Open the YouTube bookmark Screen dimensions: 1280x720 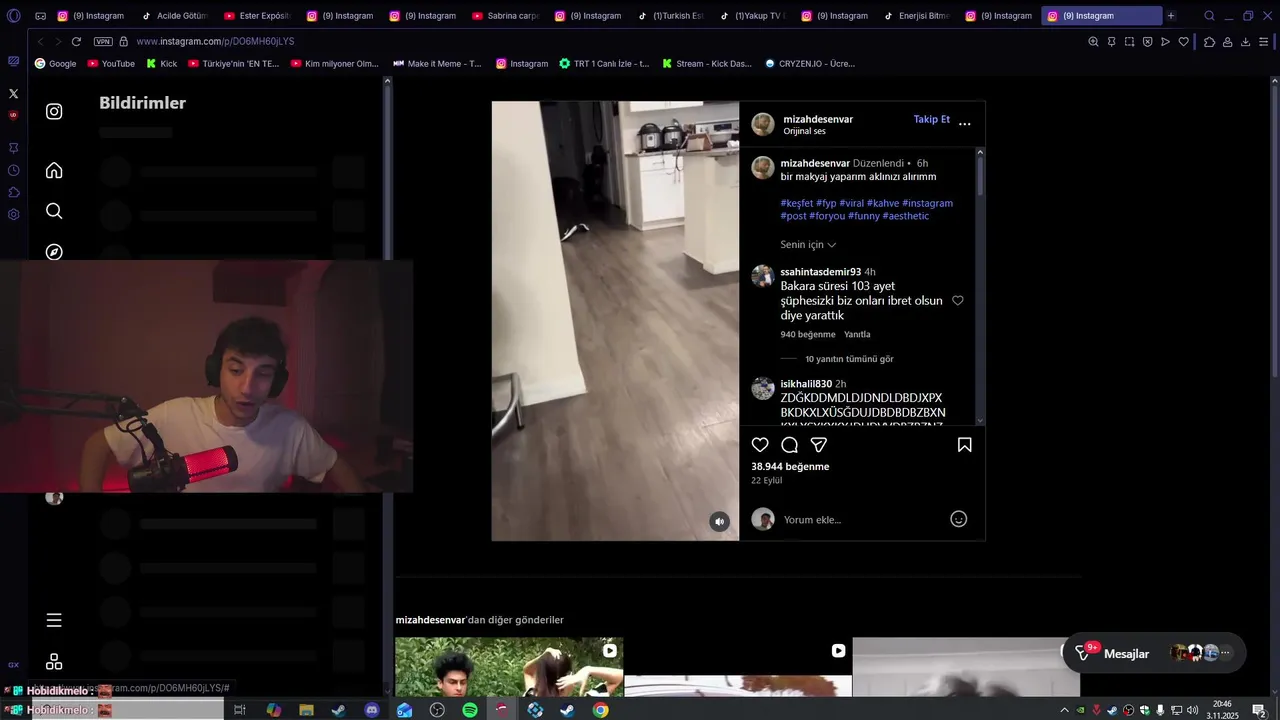pyautogui.click(x=110, y=63)
